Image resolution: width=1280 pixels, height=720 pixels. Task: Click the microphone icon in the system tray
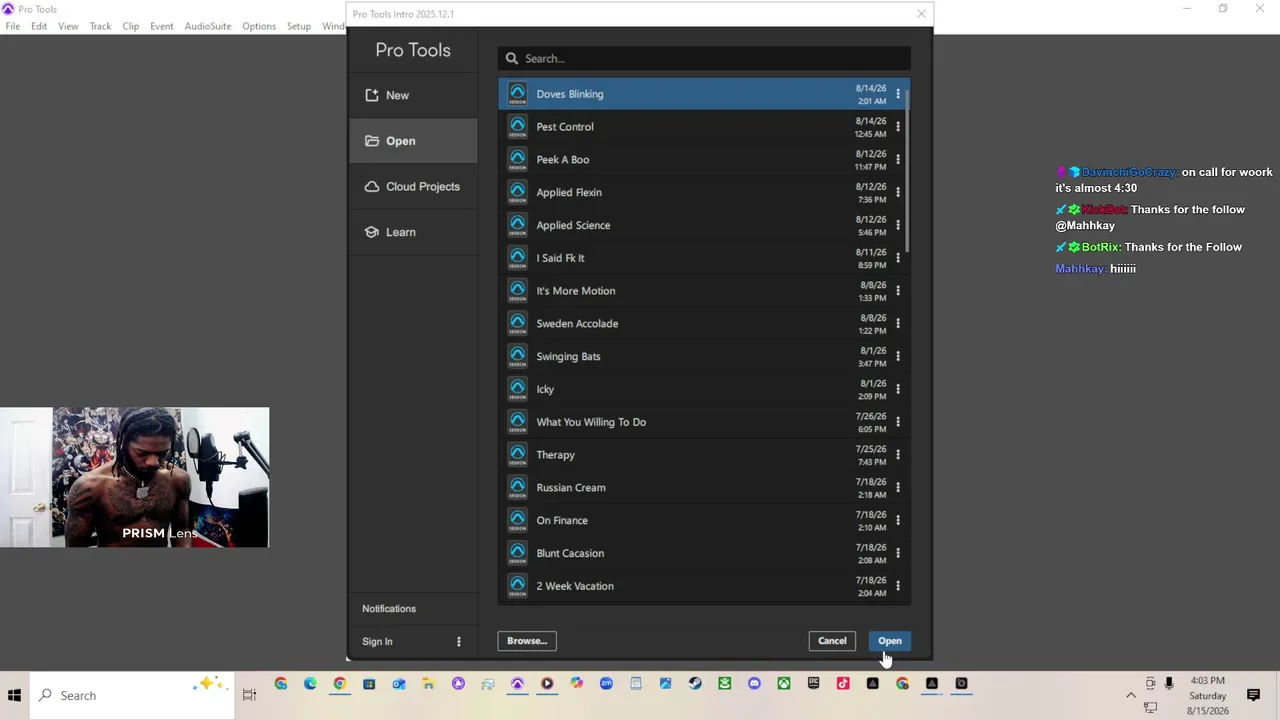click(1169, 684)
